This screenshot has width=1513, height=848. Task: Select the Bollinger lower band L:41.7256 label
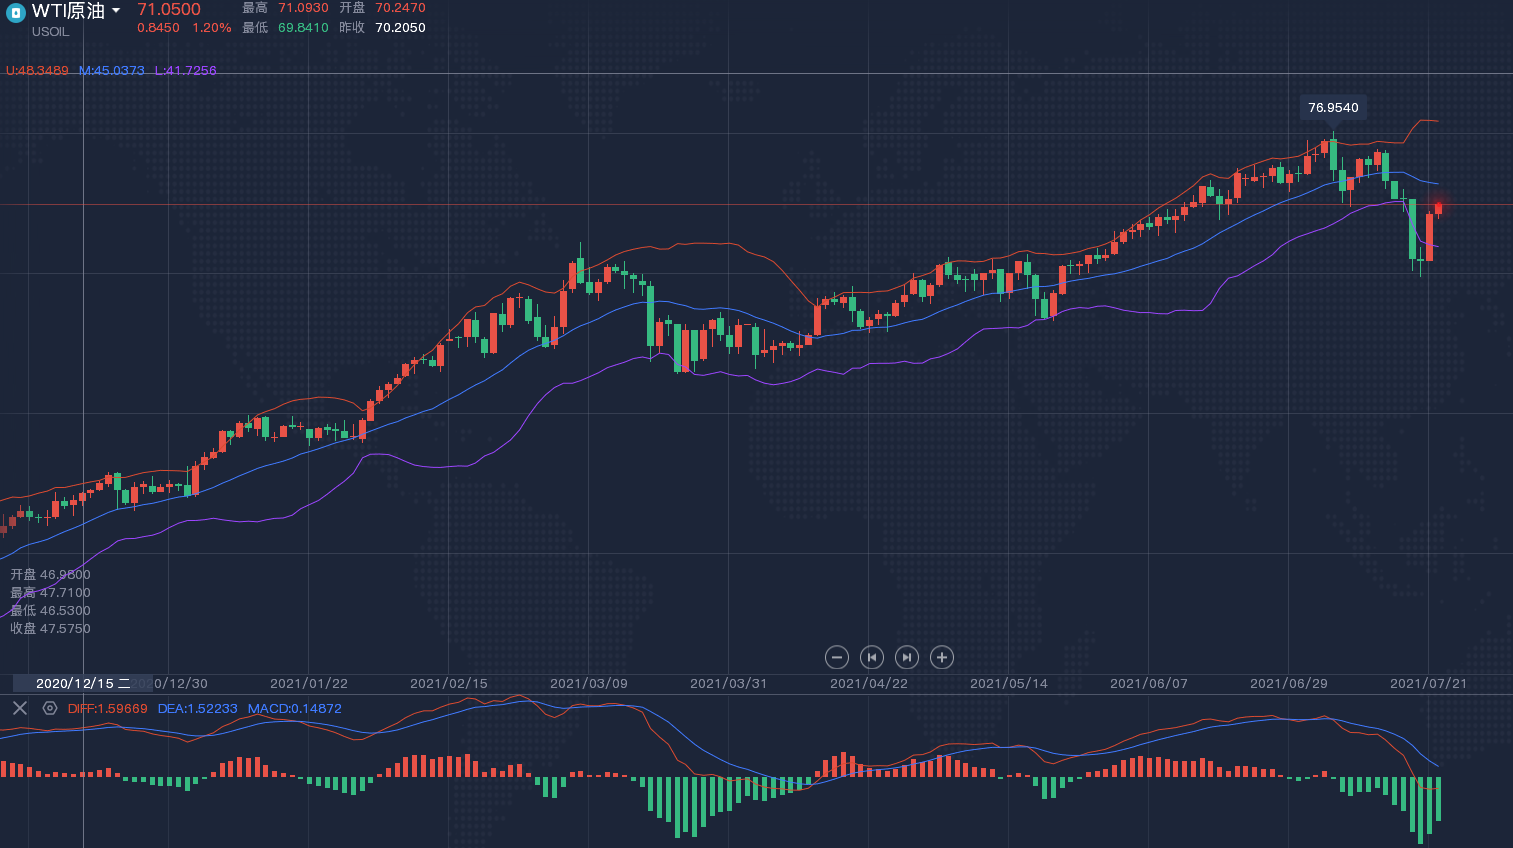coord(185,71)
